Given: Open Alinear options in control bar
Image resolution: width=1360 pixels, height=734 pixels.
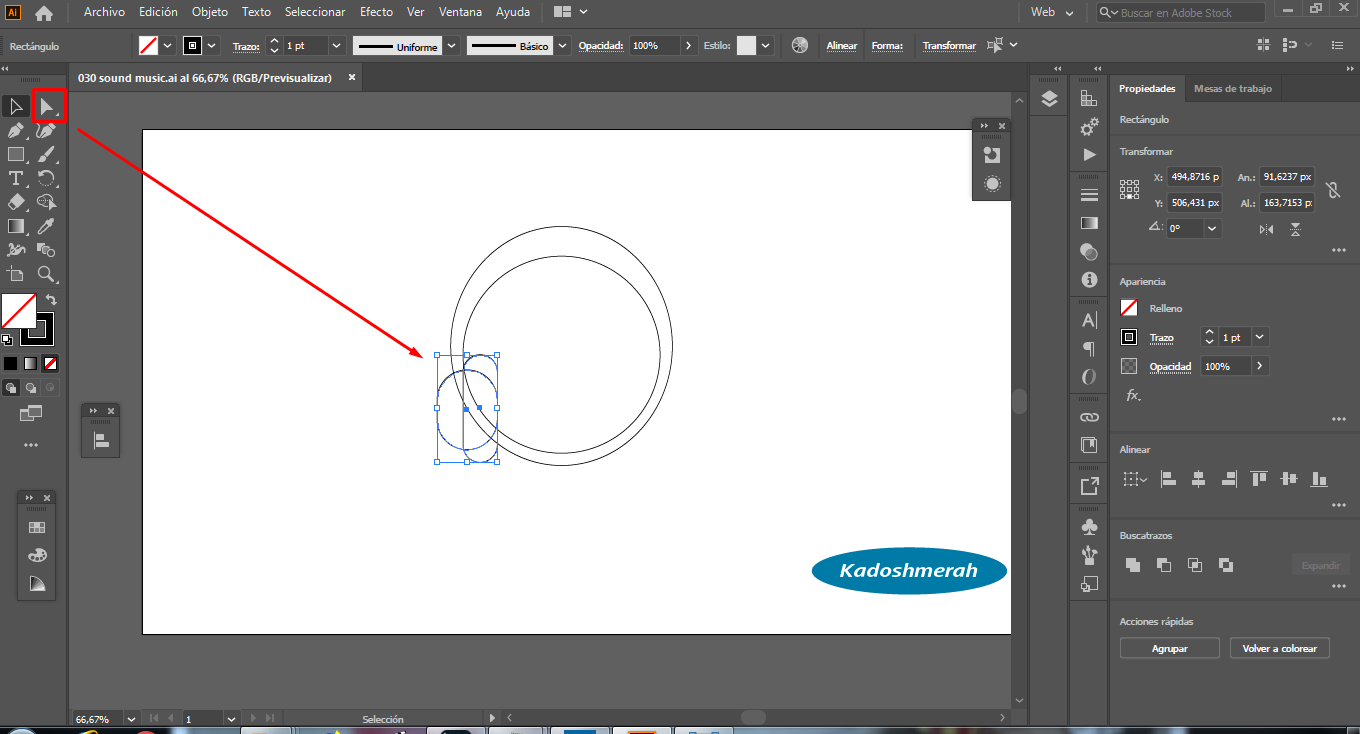Looking at the screenshot, I should [842, 46].
